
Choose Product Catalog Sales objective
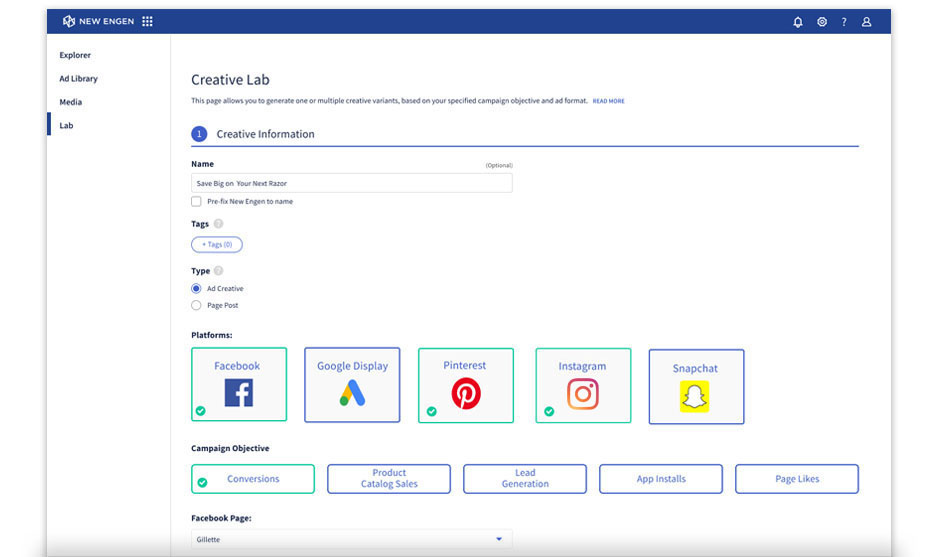389,479
